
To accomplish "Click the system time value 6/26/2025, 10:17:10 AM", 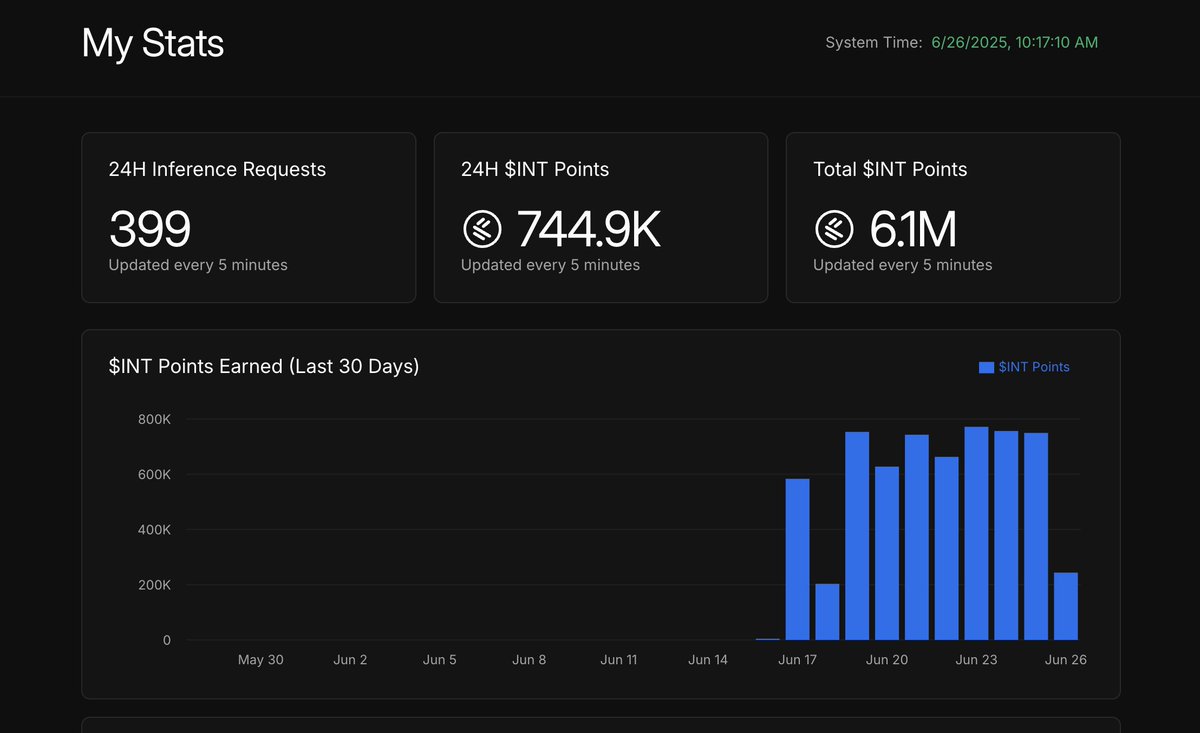I will pyautogui.click(x=1014, y=42).
